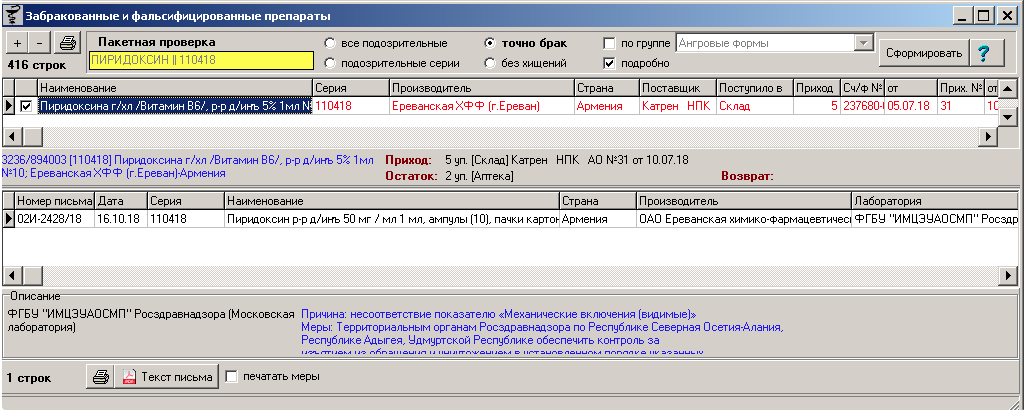Click bottom table's left horizontal scroll arrow
1026x412 pixels.
pos(14,276)
